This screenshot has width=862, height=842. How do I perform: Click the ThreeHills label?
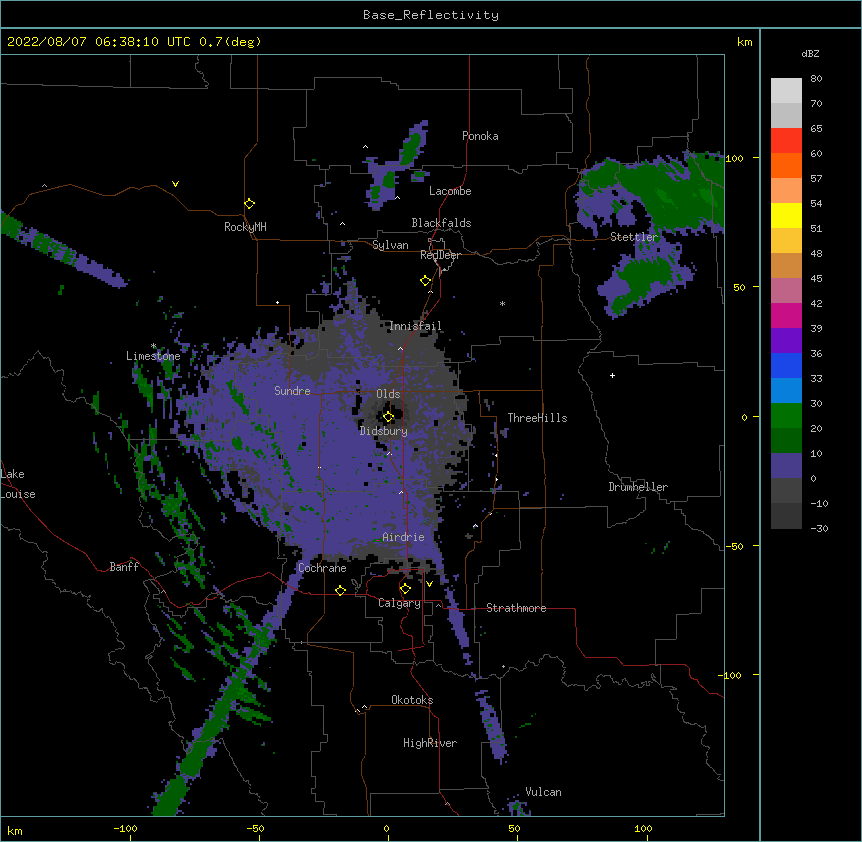(537, 418)
